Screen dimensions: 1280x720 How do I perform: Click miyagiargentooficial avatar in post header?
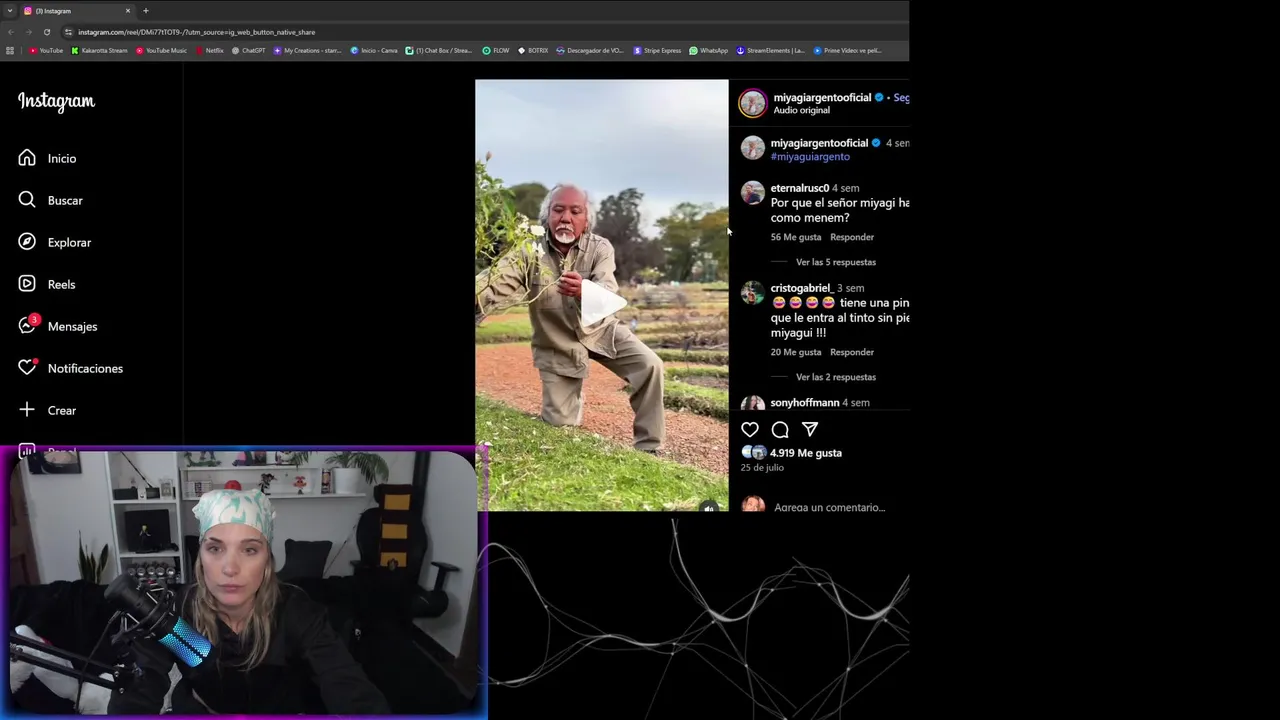pos(752,103)
